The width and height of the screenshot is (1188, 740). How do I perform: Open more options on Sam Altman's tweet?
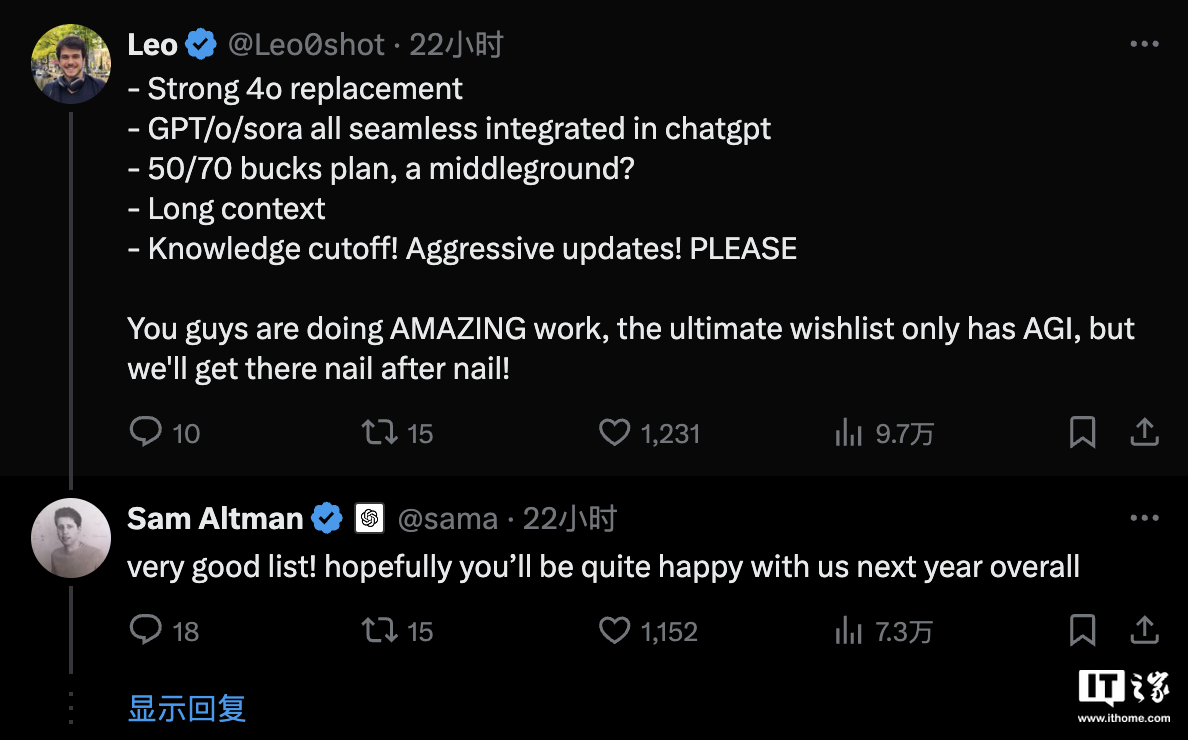pos(1144,518)
